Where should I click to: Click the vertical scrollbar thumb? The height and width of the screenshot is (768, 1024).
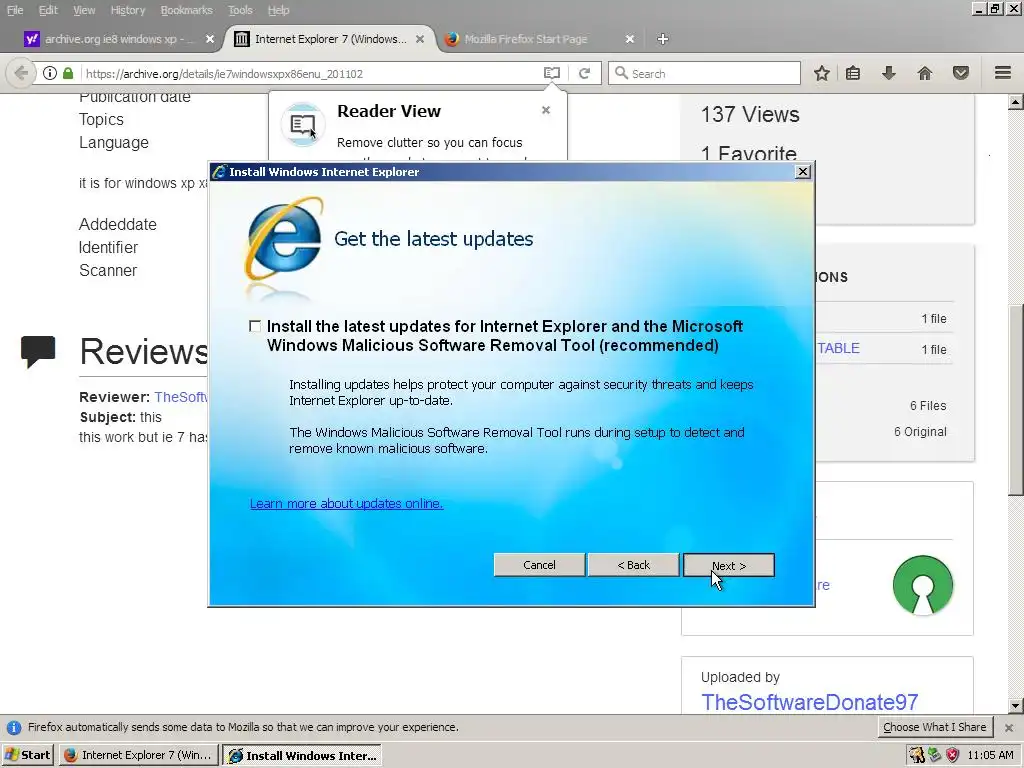click(x=1015, y=400)
